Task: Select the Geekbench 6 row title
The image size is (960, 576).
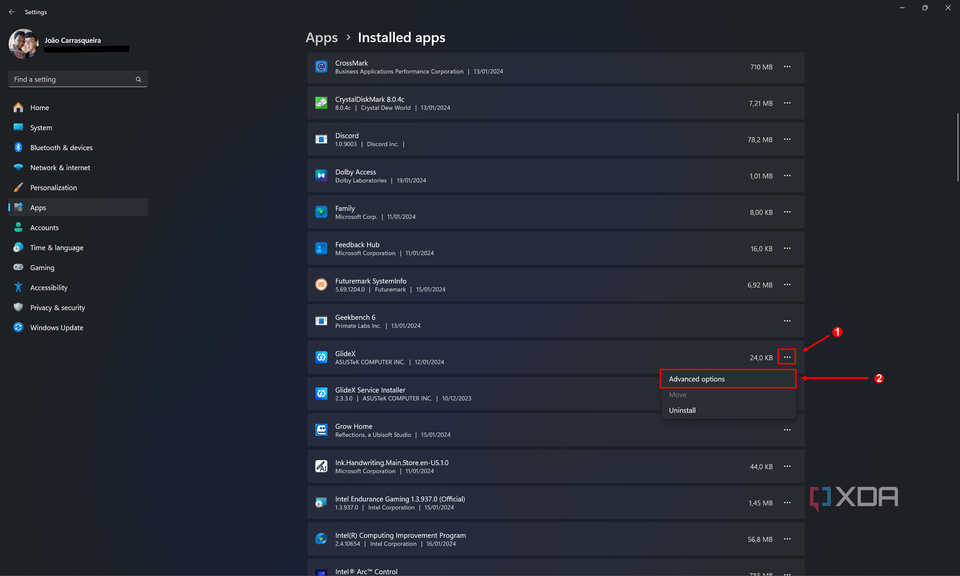Action: [355, 317]
